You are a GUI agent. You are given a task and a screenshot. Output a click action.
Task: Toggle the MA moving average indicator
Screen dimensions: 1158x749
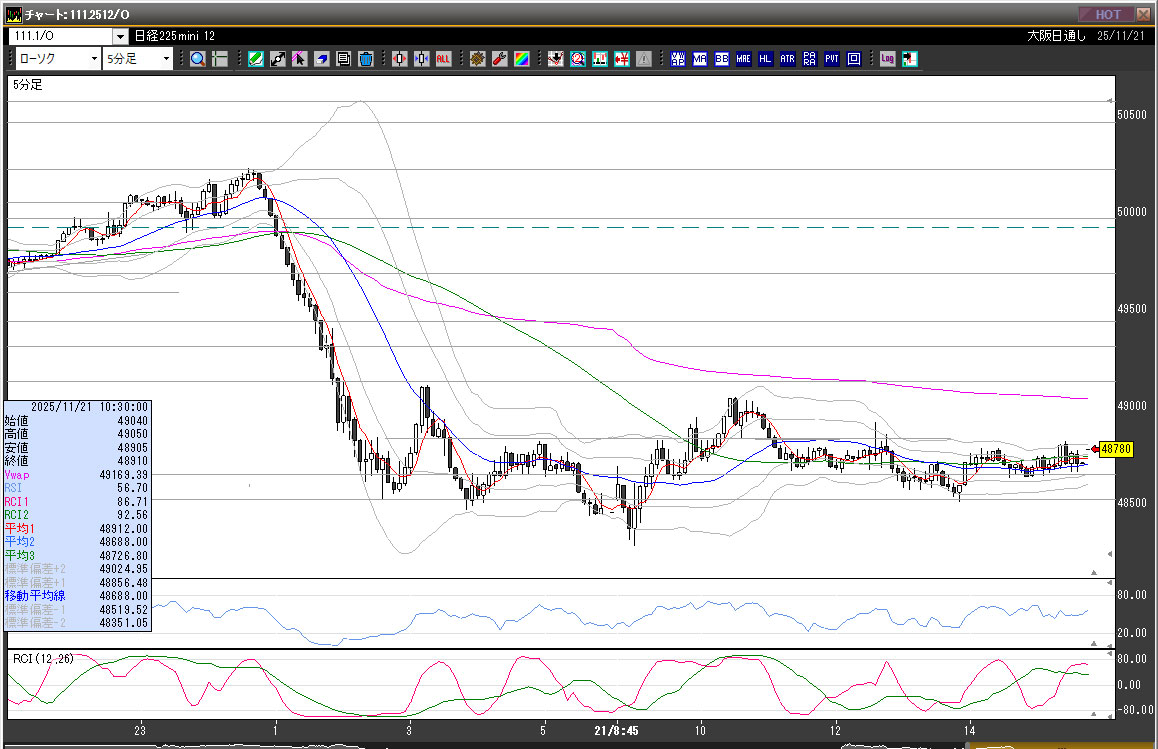click(x=699, y=59)
